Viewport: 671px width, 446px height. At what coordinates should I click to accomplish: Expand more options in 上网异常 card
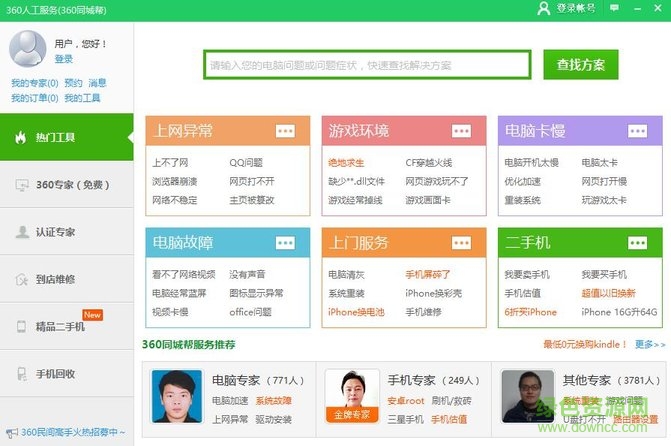pyautogui.click(x=285, y=131)
